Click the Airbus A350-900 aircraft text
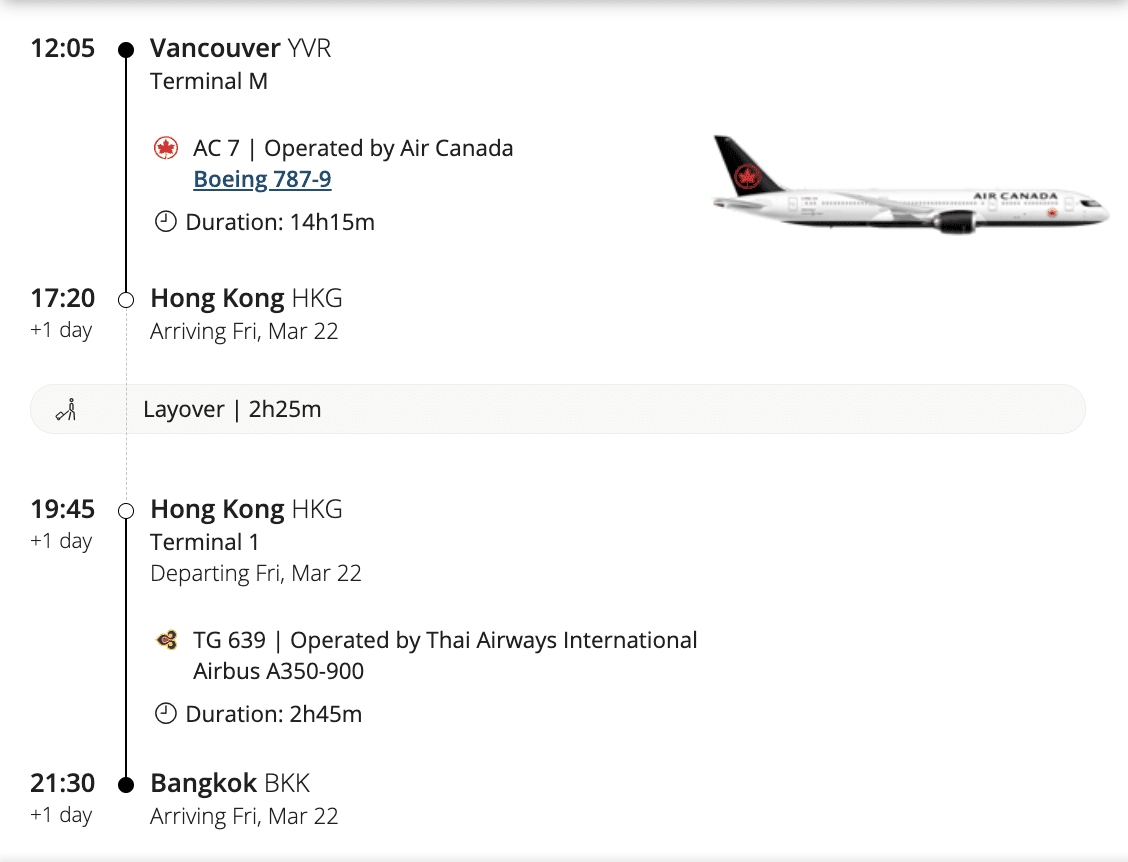 point(278,671)
